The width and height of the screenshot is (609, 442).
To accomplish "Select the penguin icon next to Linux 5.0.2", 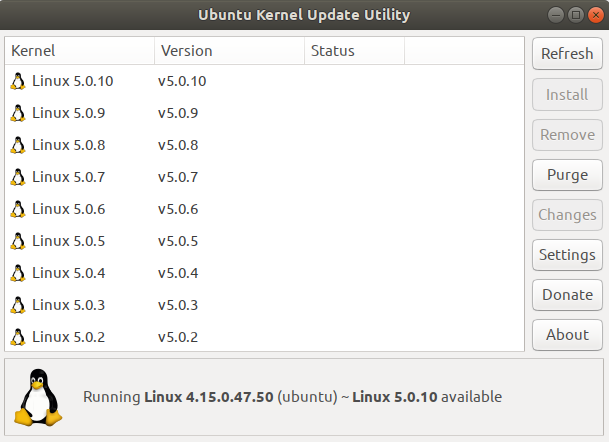I will (17, 337).
